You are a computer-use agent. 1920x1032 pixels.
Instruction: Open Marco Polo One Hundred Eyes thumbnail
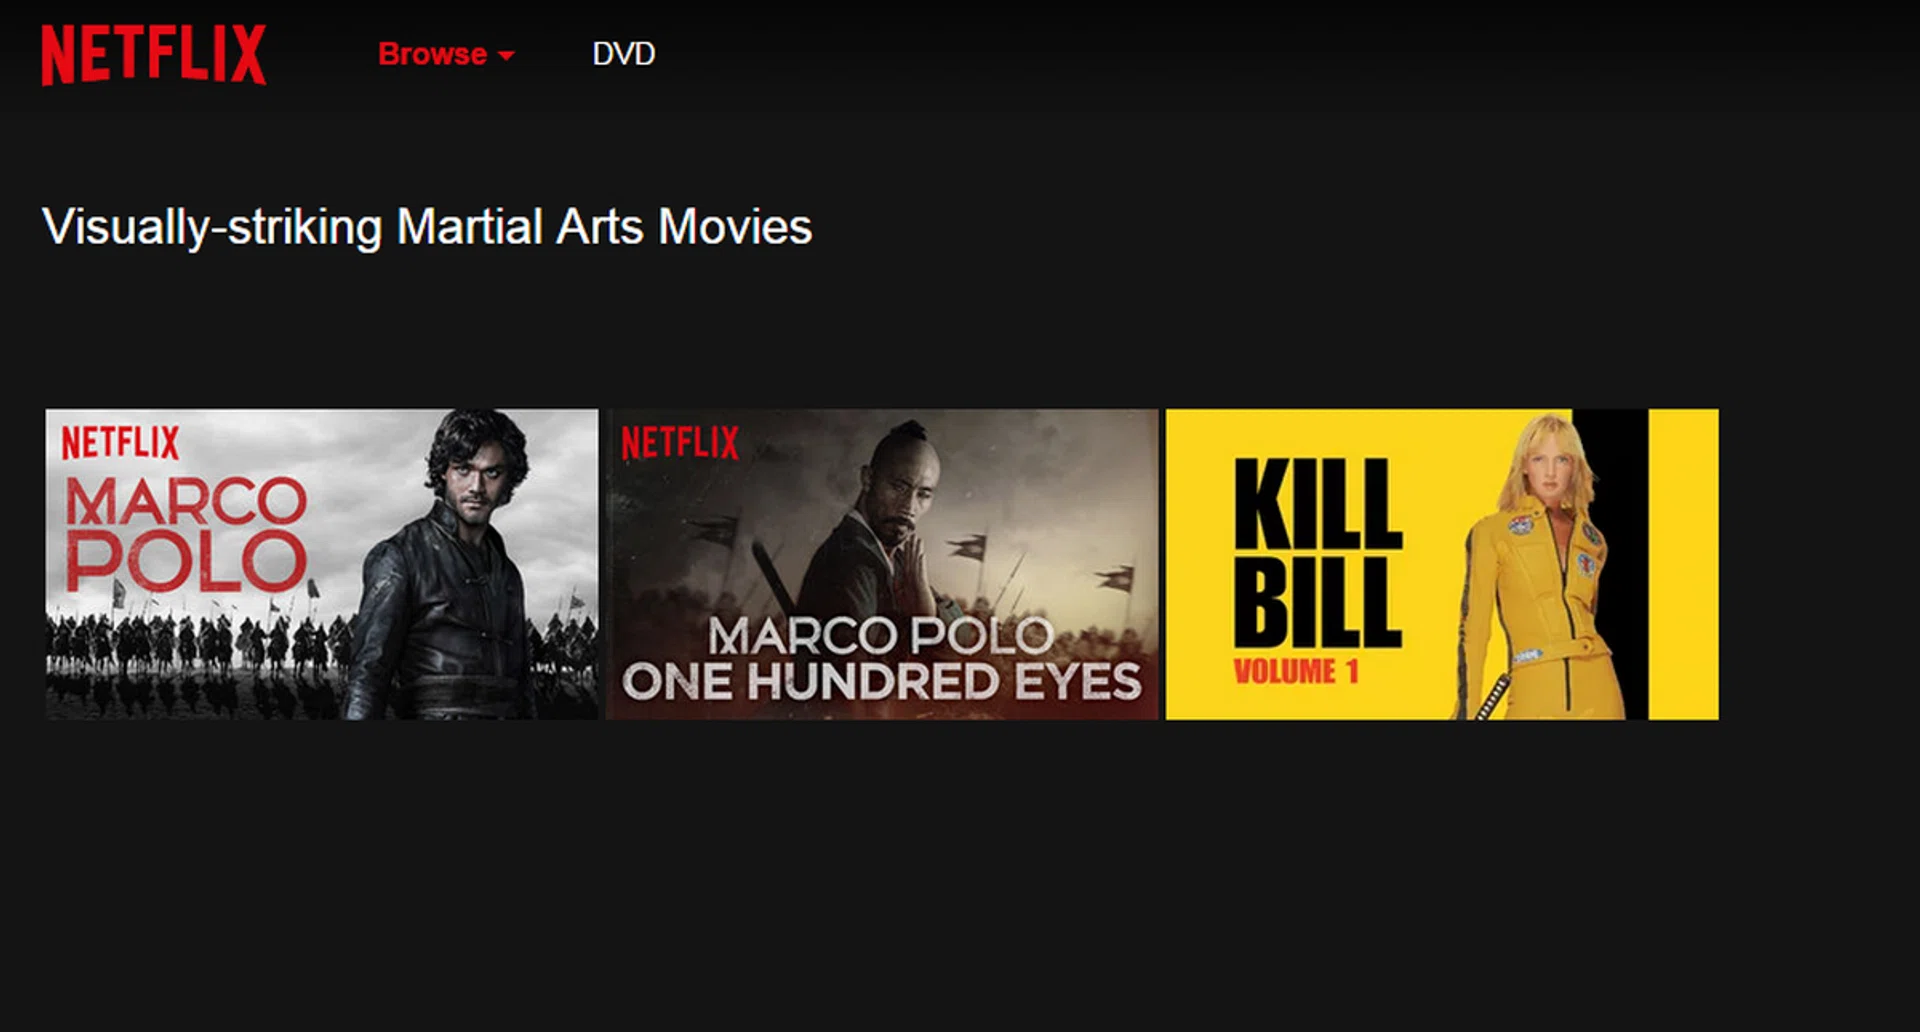(x=882, y=564)
